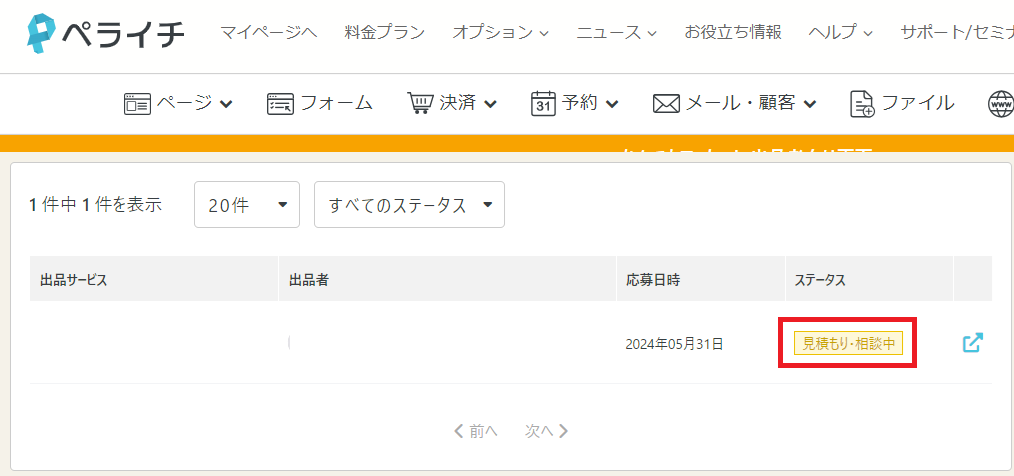1014x476 pixels.
Task: Click the 予約 calendar icon
Action: pyautogui.click(x=543, y=103)
